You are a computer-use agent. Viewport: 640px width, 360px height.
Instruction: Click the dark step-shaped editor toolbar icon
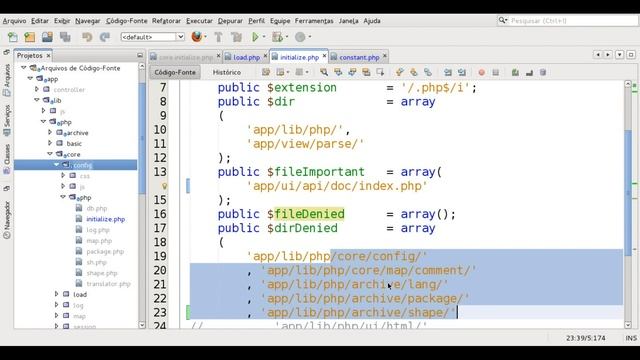[529, 72]
